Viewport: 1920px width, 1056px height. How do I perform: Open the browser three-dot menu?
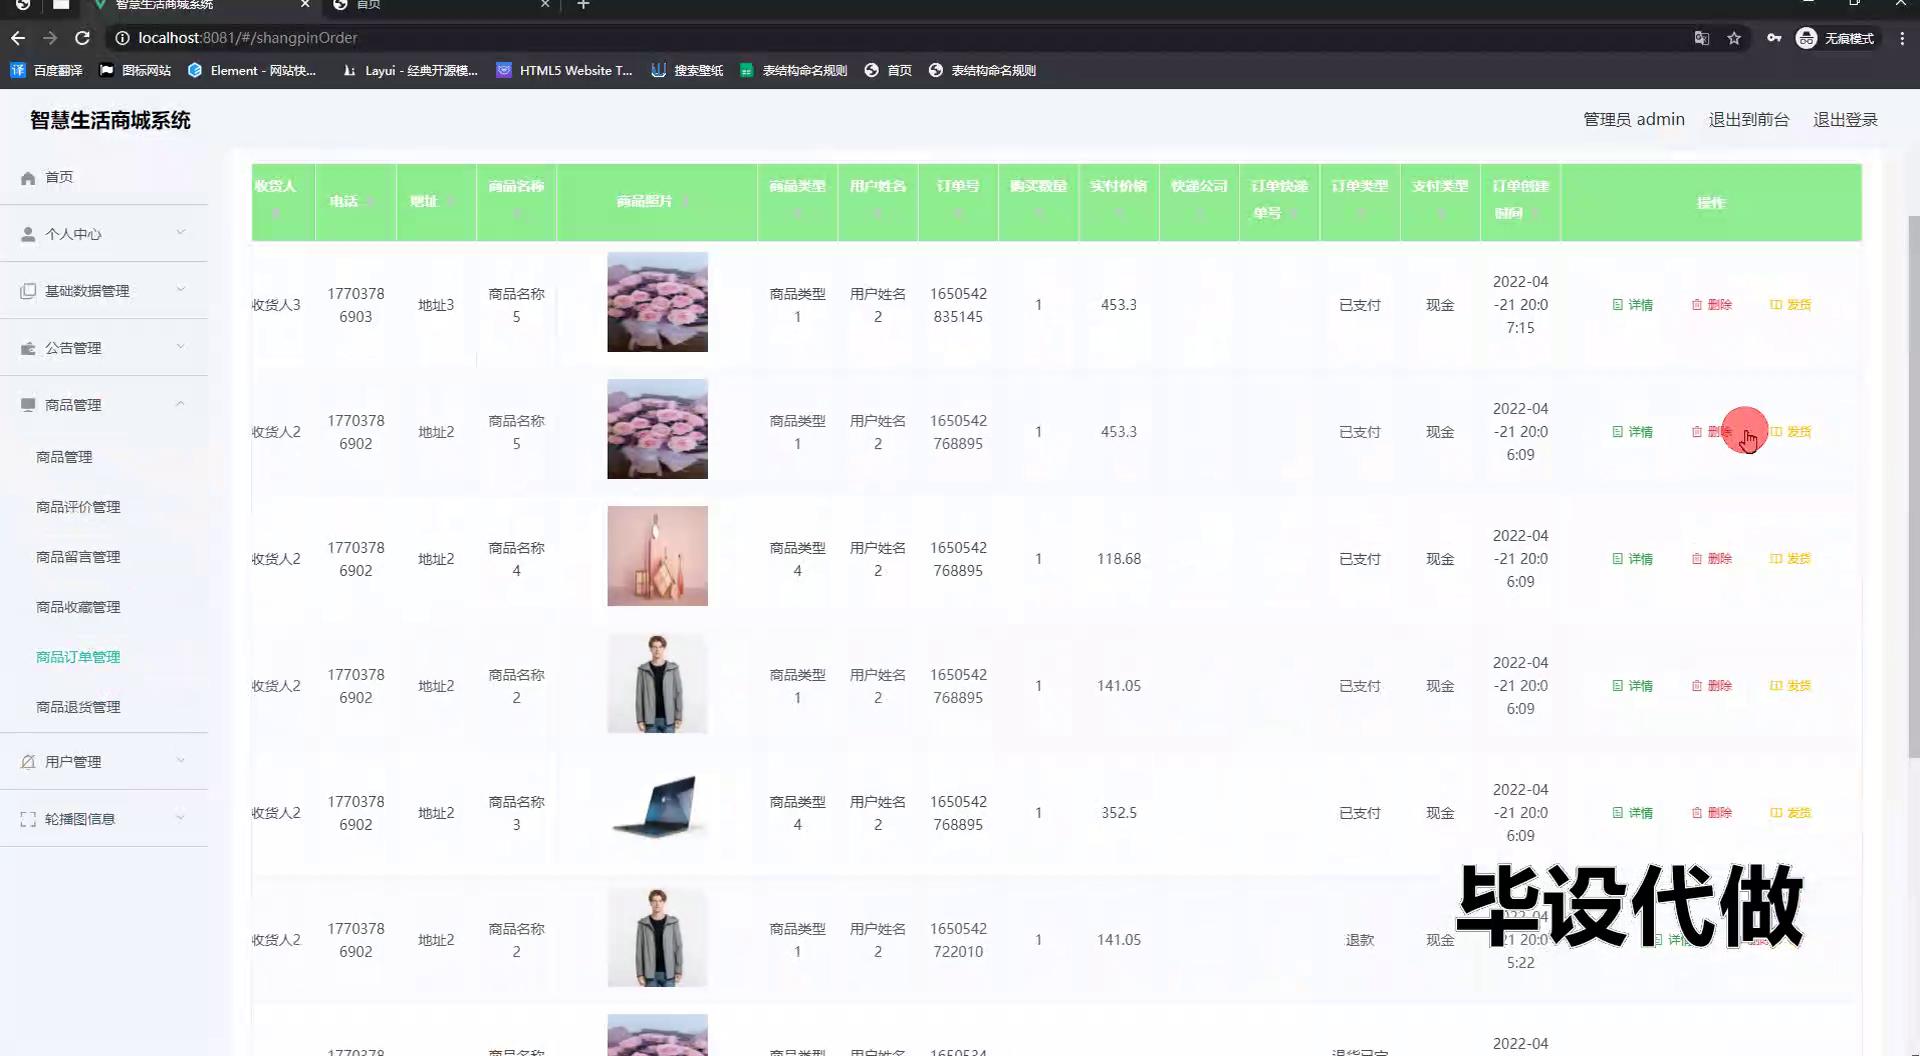[1901, 38]
